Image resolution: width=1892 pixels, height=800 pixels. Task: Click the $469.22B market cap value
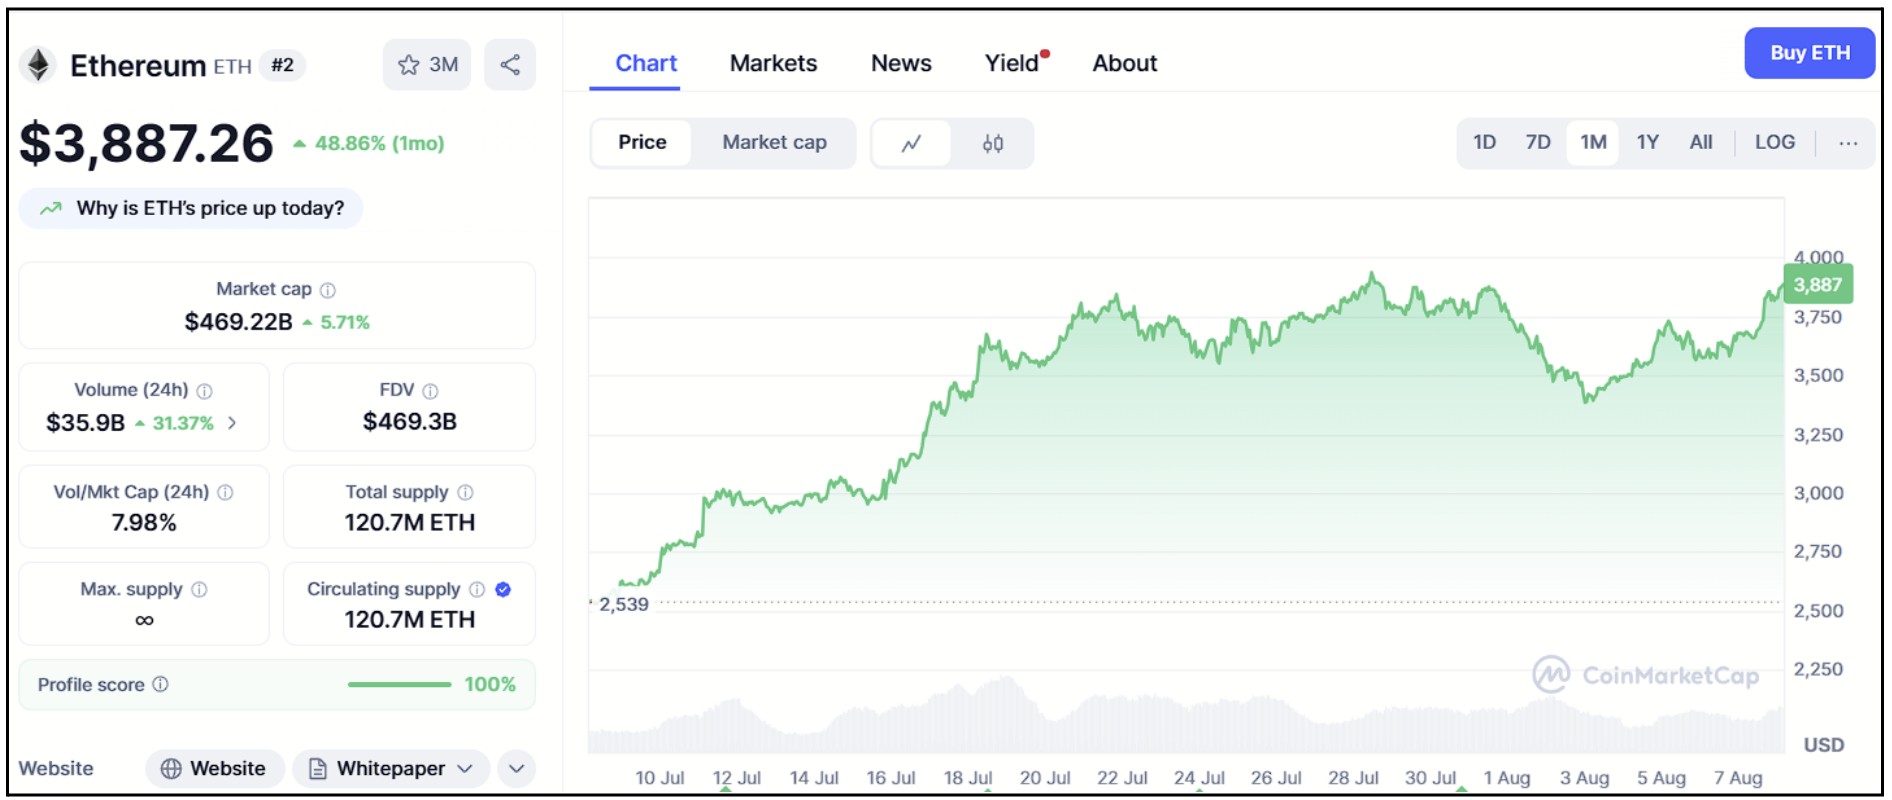coord(238,322)
